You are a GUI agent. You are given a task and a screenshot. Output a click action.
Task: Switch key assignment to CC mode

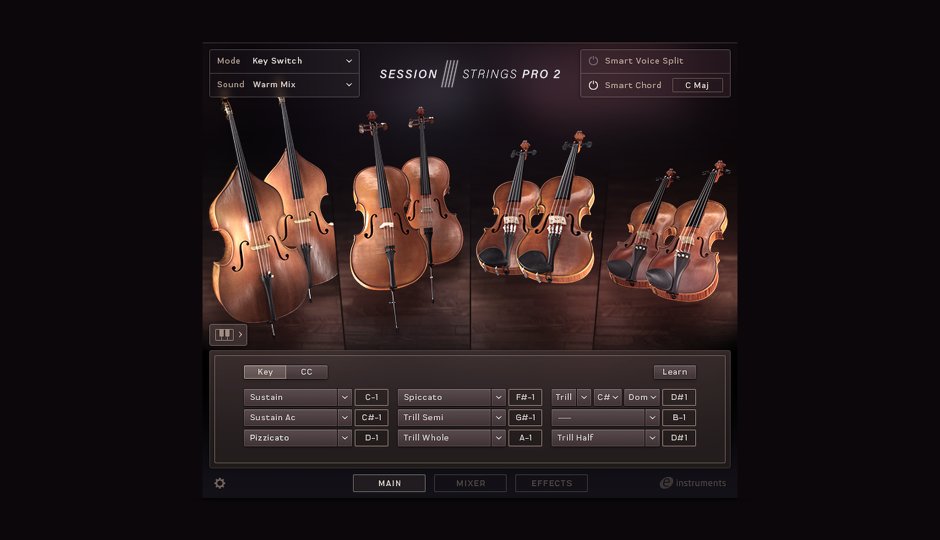307,372
